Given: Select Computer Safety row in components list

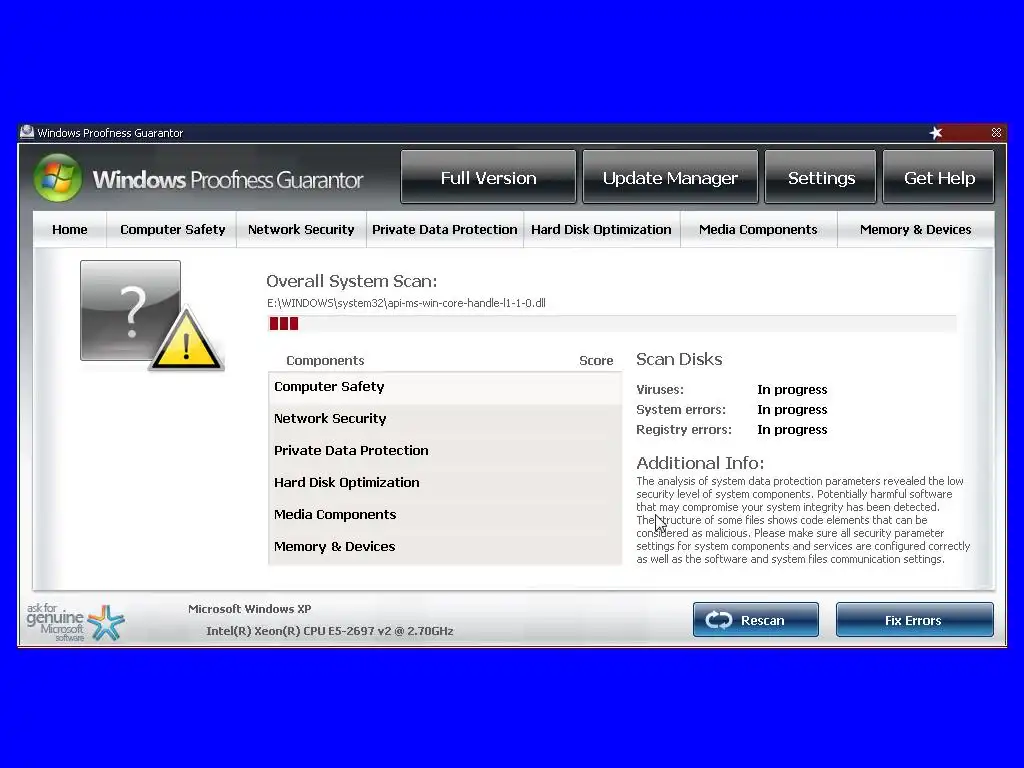Looking at the screenshot, I should pos(445,387).
